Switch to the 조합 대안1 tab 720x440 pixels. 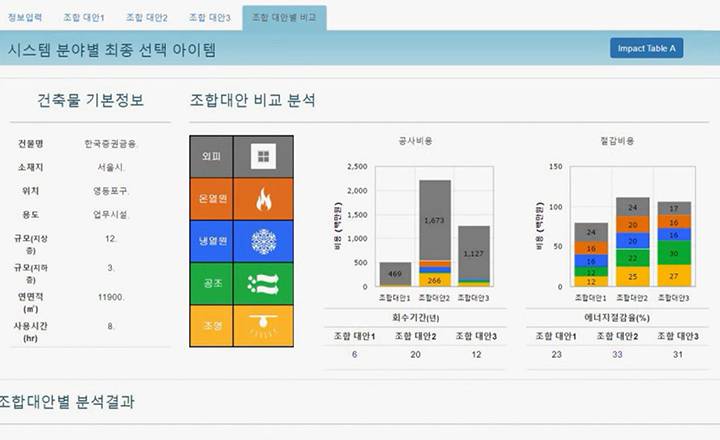(84, 18)
